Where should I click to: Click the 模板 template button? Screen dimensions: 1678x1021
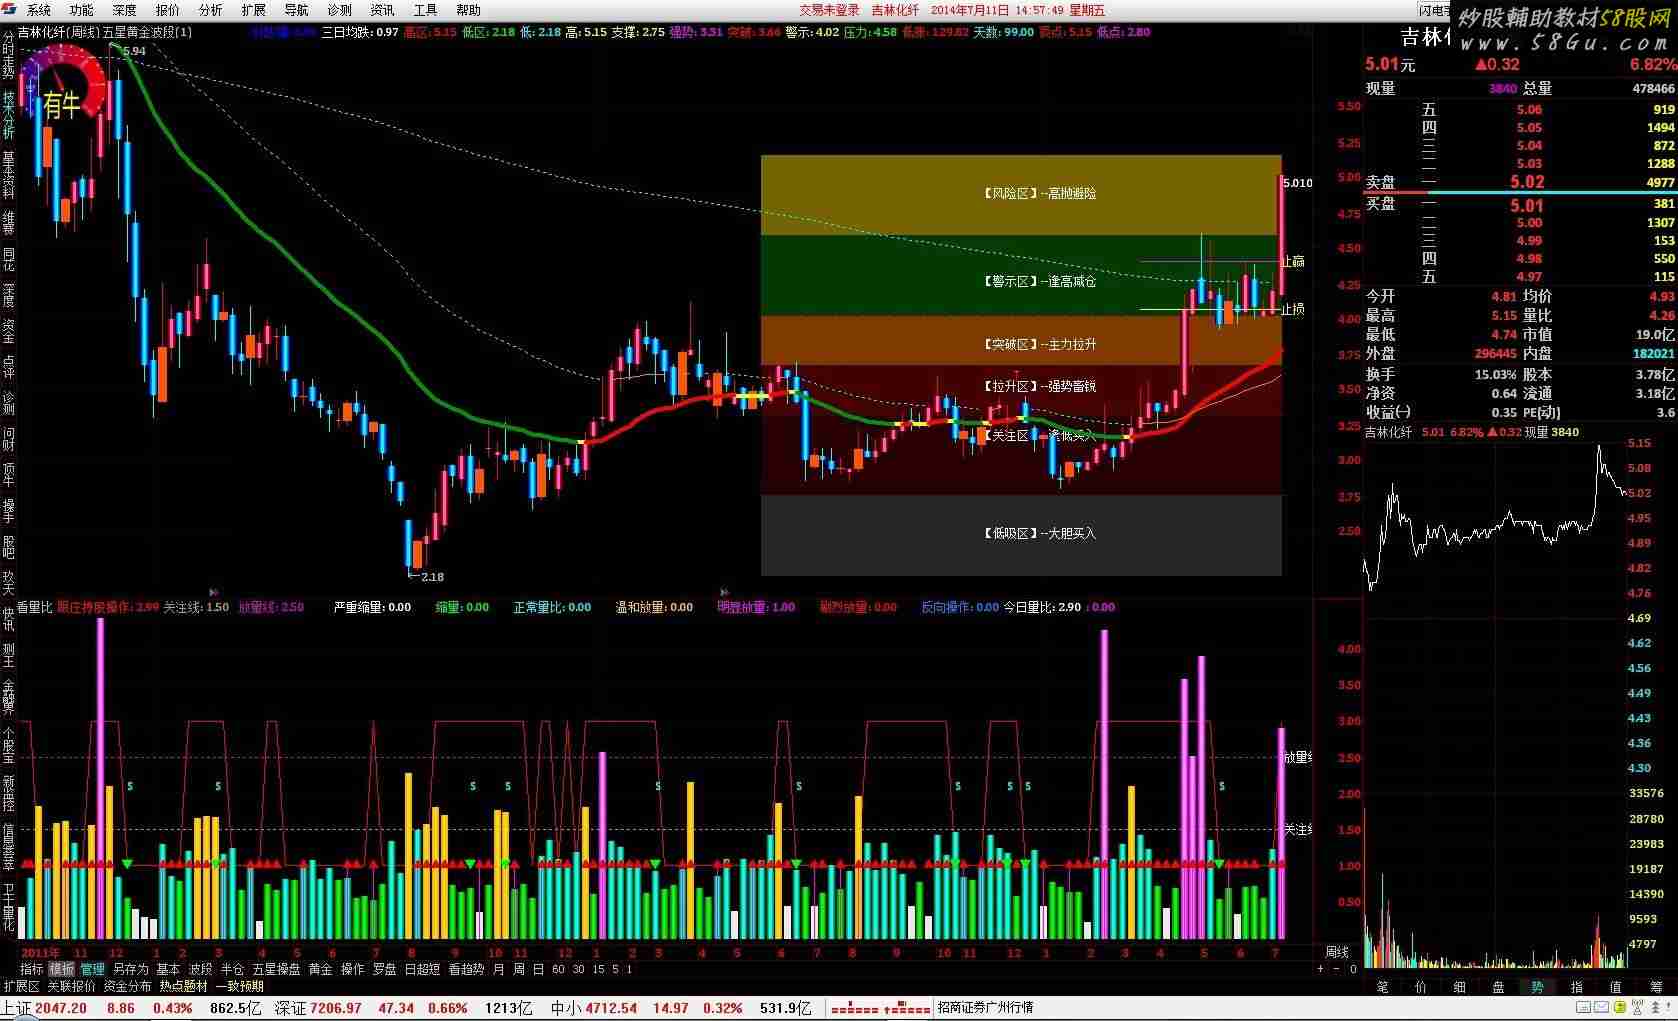tap(62, 969)
